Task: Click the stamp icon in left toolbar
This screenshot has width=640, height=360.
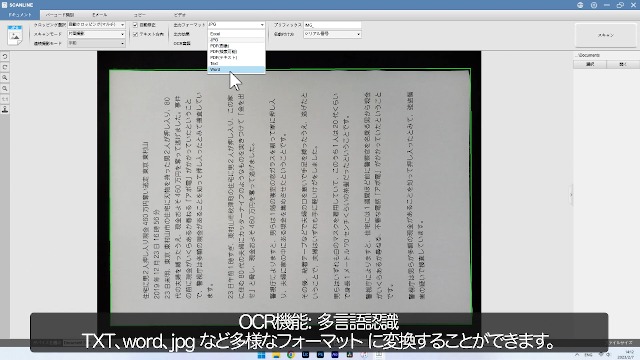Action: 5,109
